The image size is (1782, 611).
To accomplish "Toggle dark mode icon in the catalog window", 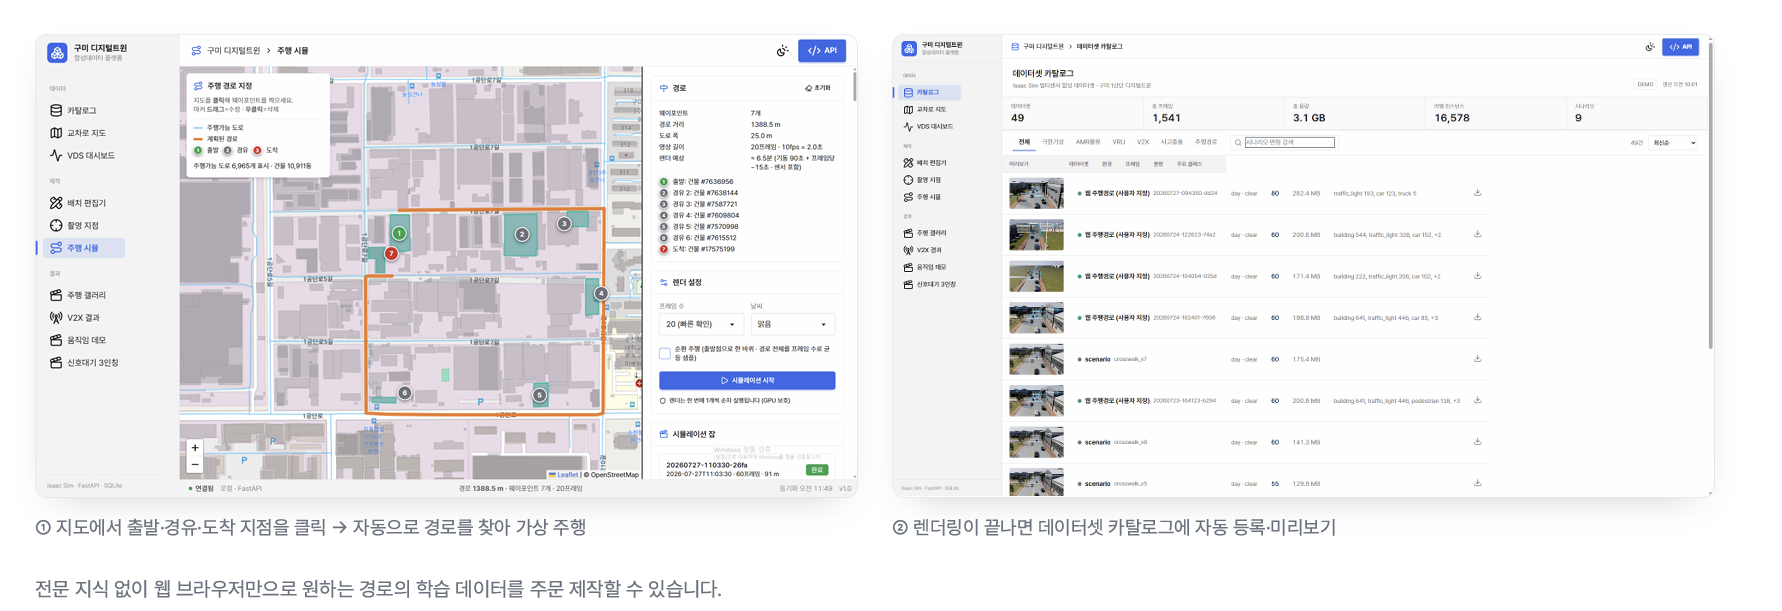I will [1650, 47].
